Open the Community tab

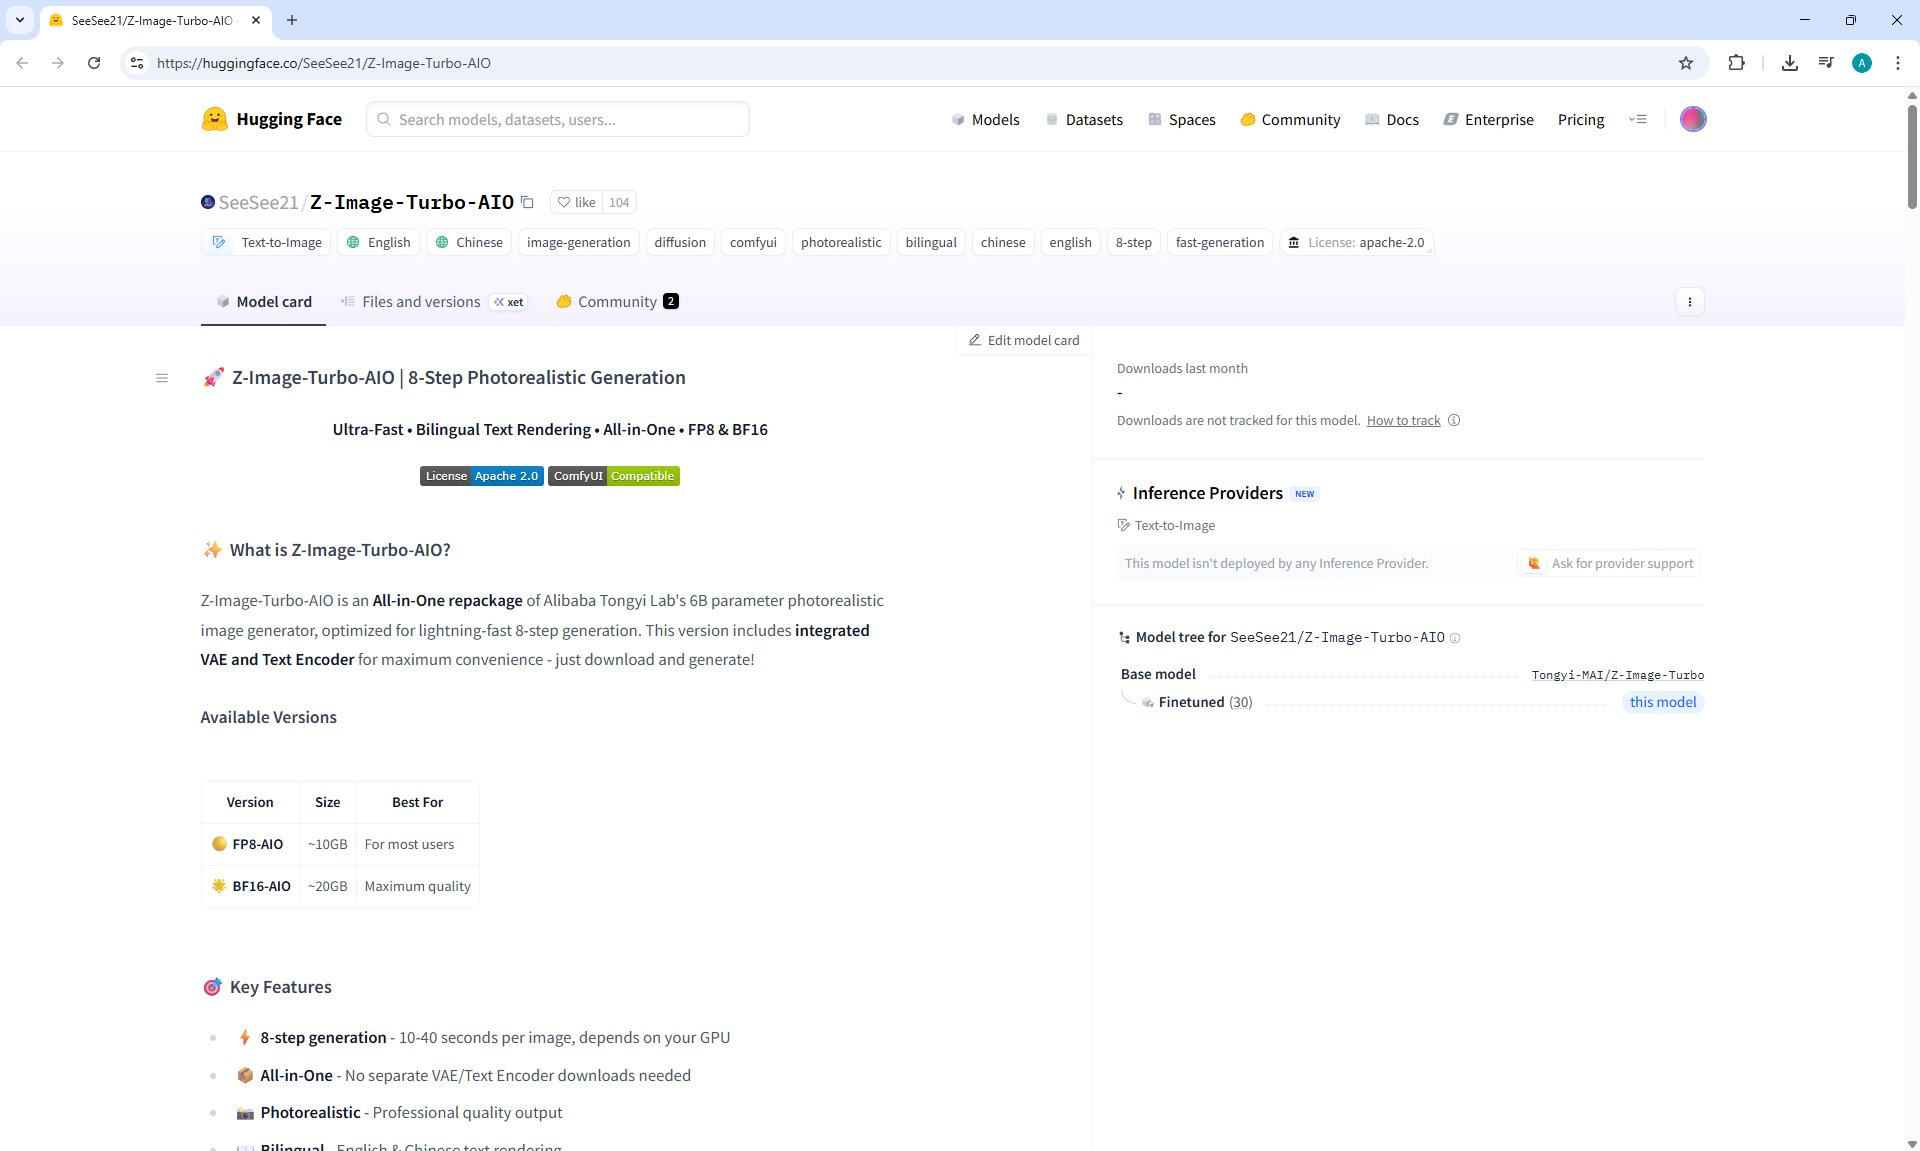[x=617, y=302]
